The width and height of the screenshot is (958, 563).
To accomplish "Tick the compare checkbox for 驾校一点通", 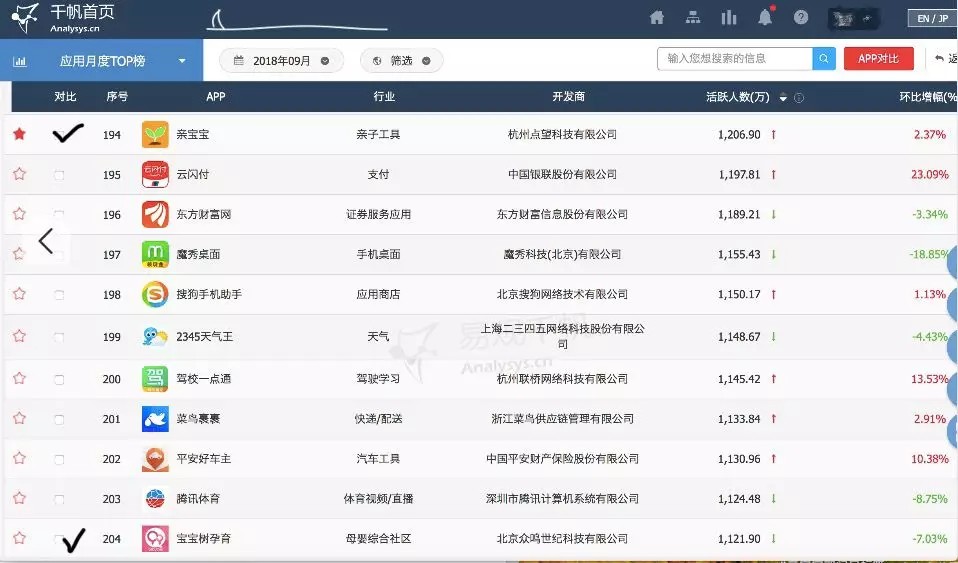I will (59, 379).
